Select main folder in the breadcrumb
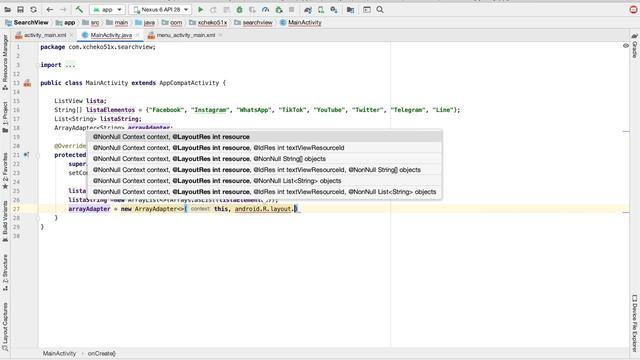The height and width of the screenshot is (360, 640). [x=117, y=22]
